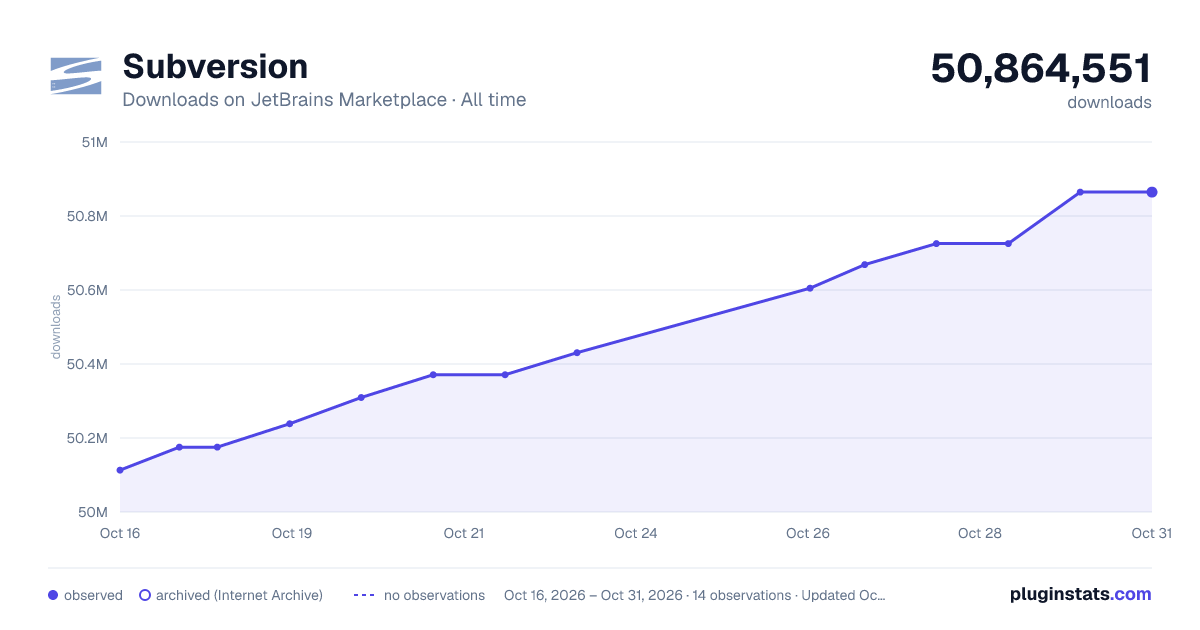Click the Oct 31 x-axis label

click(x=1152, y=533)
